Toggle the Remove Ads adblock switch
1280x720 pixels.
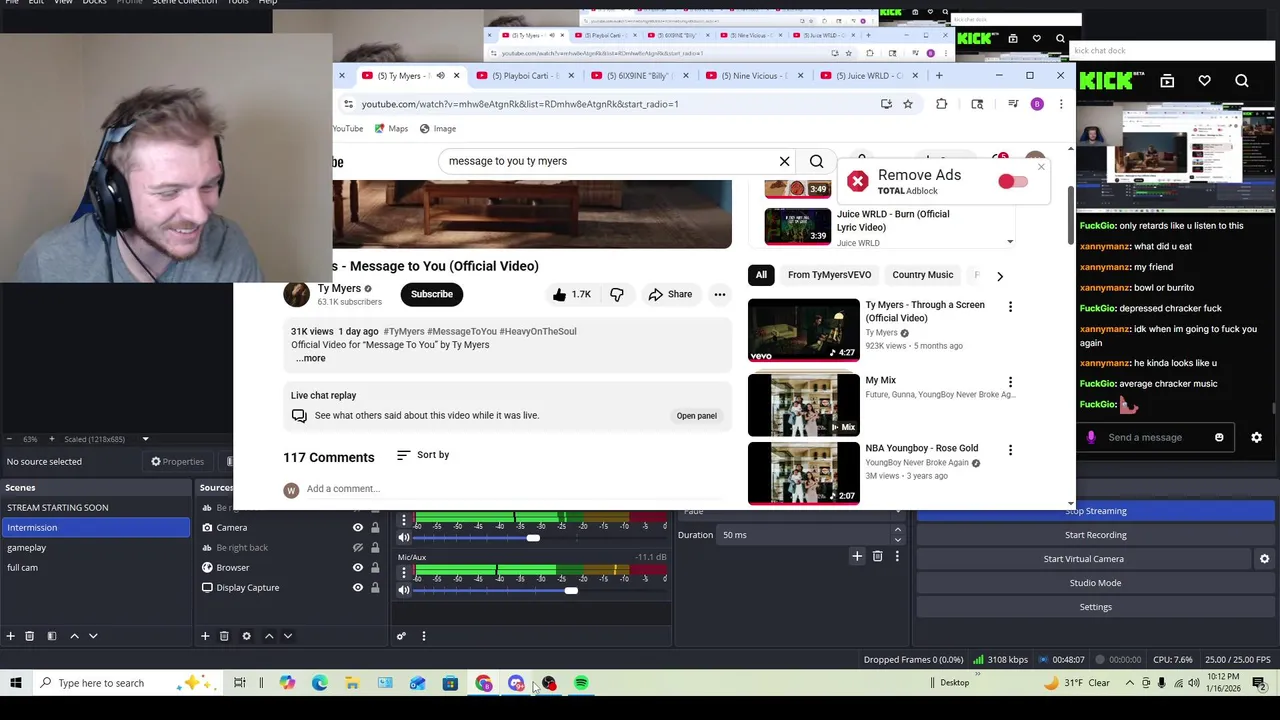(x=1012, y=181)
